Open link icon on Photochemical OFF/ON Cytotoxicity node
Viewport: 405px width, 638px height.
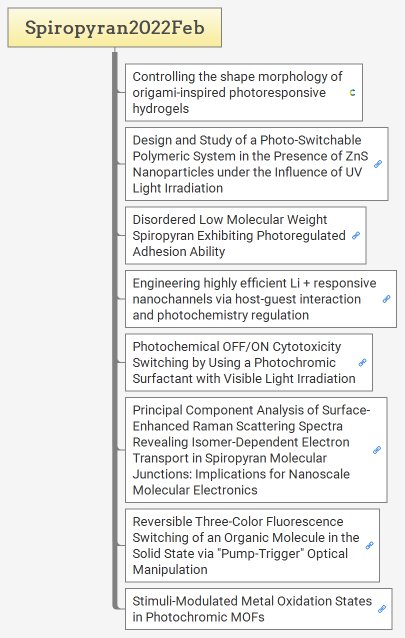[362, 363]
